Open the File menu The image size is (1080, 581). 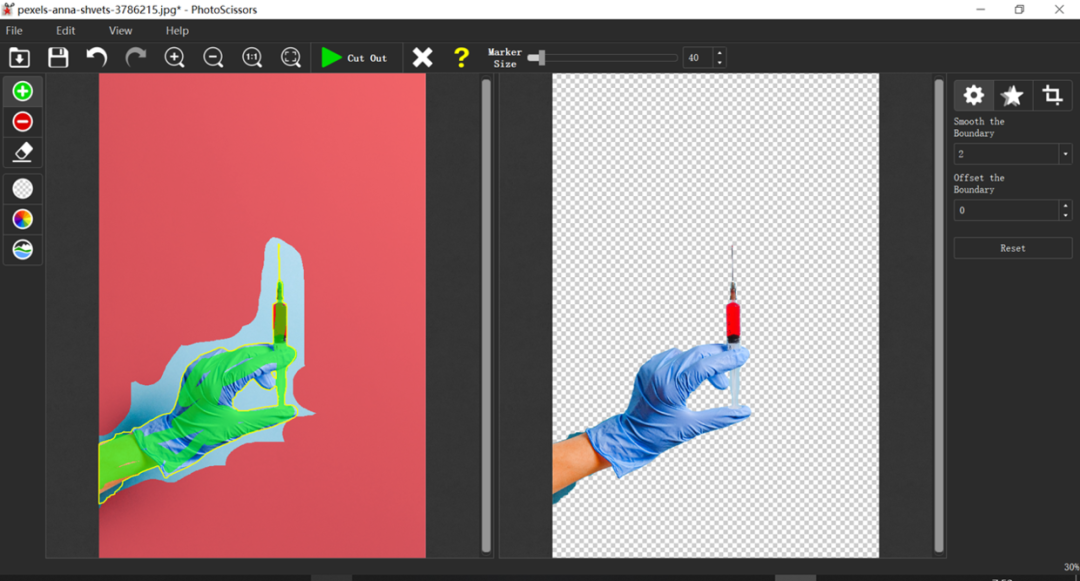(14, 30)
